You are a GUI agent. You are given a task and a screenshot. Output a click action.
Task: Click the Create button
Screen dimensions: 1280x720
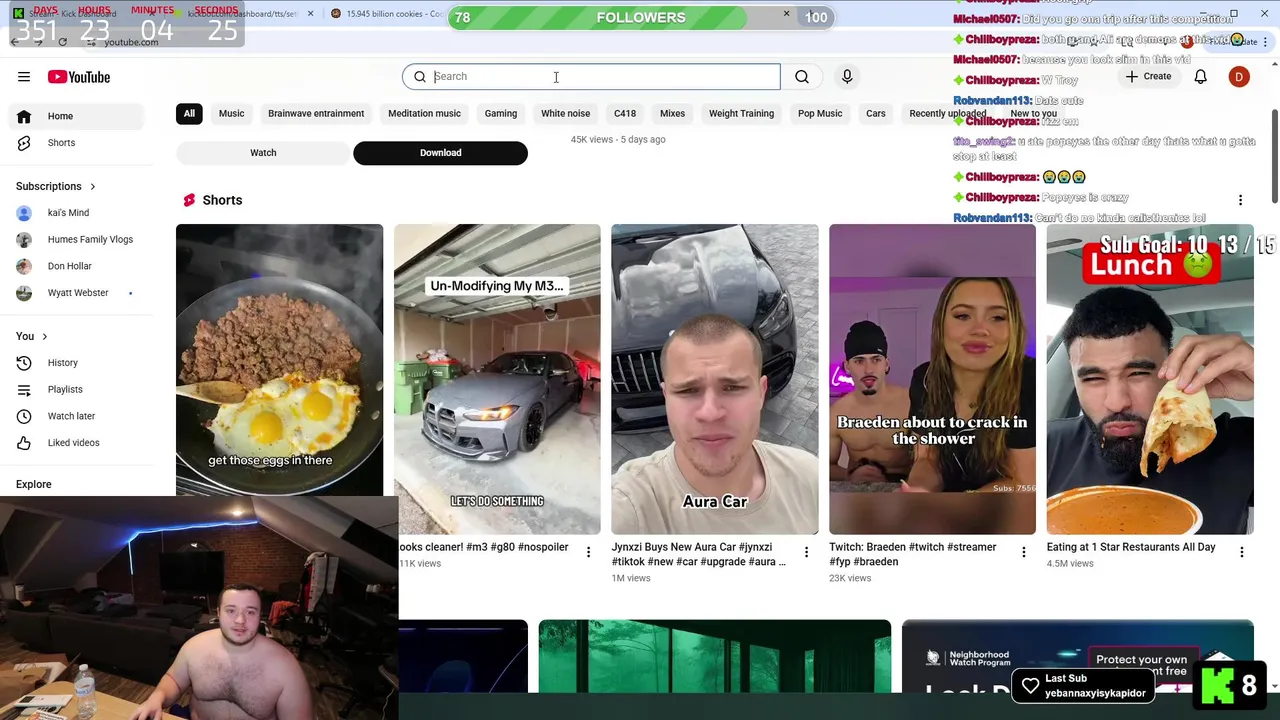1147,77
